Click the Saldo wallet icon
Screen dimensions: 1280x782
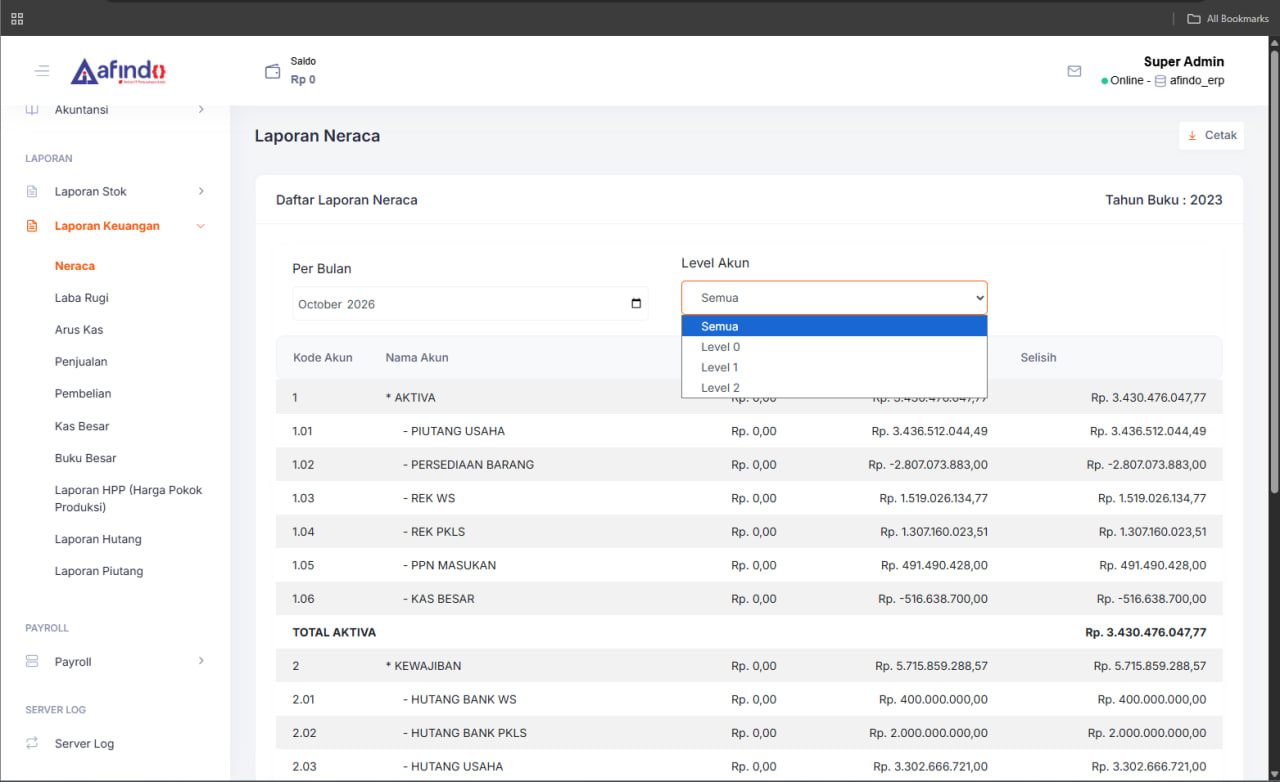coord(272,71)
